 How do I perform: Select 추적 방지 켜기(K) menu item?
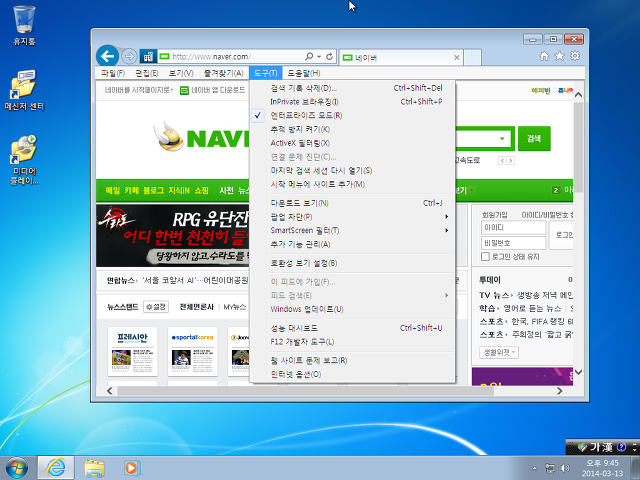[352, 129]
